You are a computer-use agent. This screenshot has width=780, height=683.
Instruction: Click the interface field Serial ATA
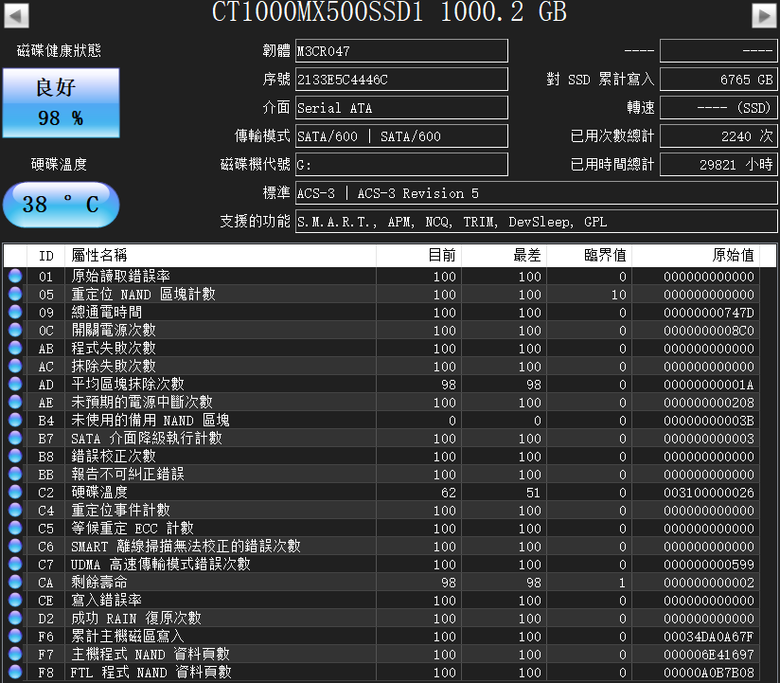401,107
